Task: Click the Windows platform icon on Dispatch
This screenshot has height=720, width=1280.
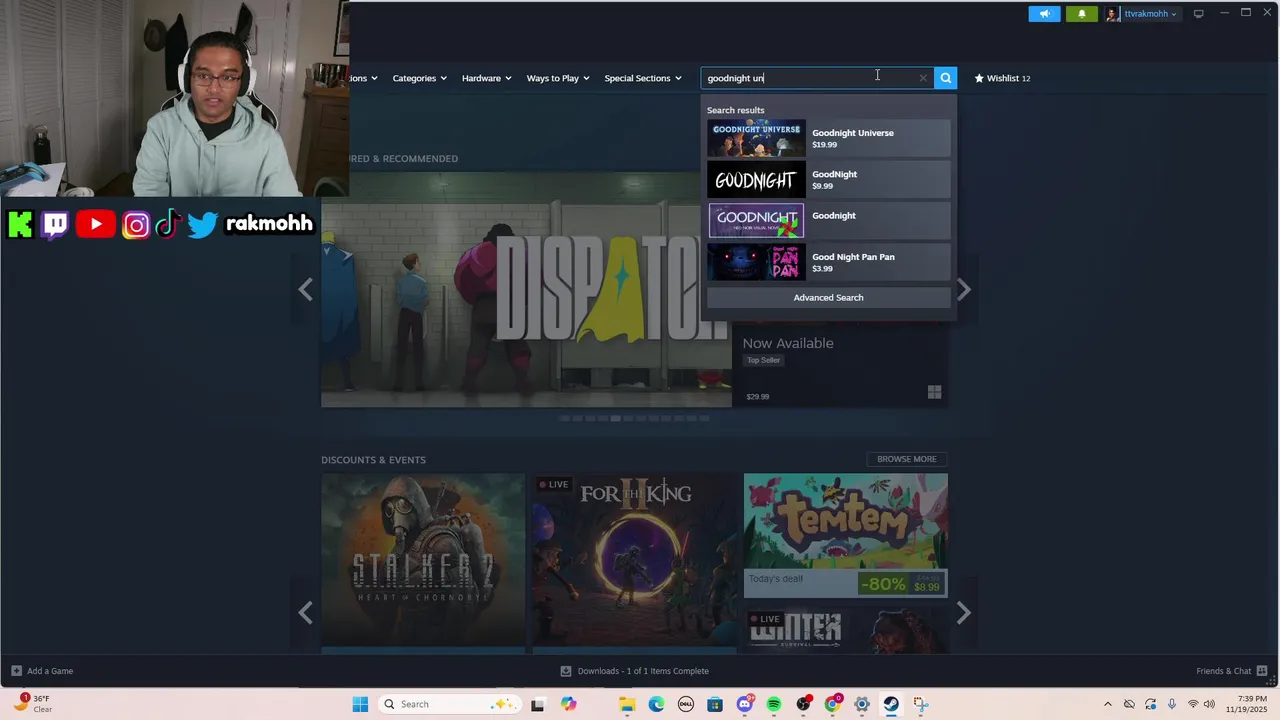Action: [x=934, y=392]
